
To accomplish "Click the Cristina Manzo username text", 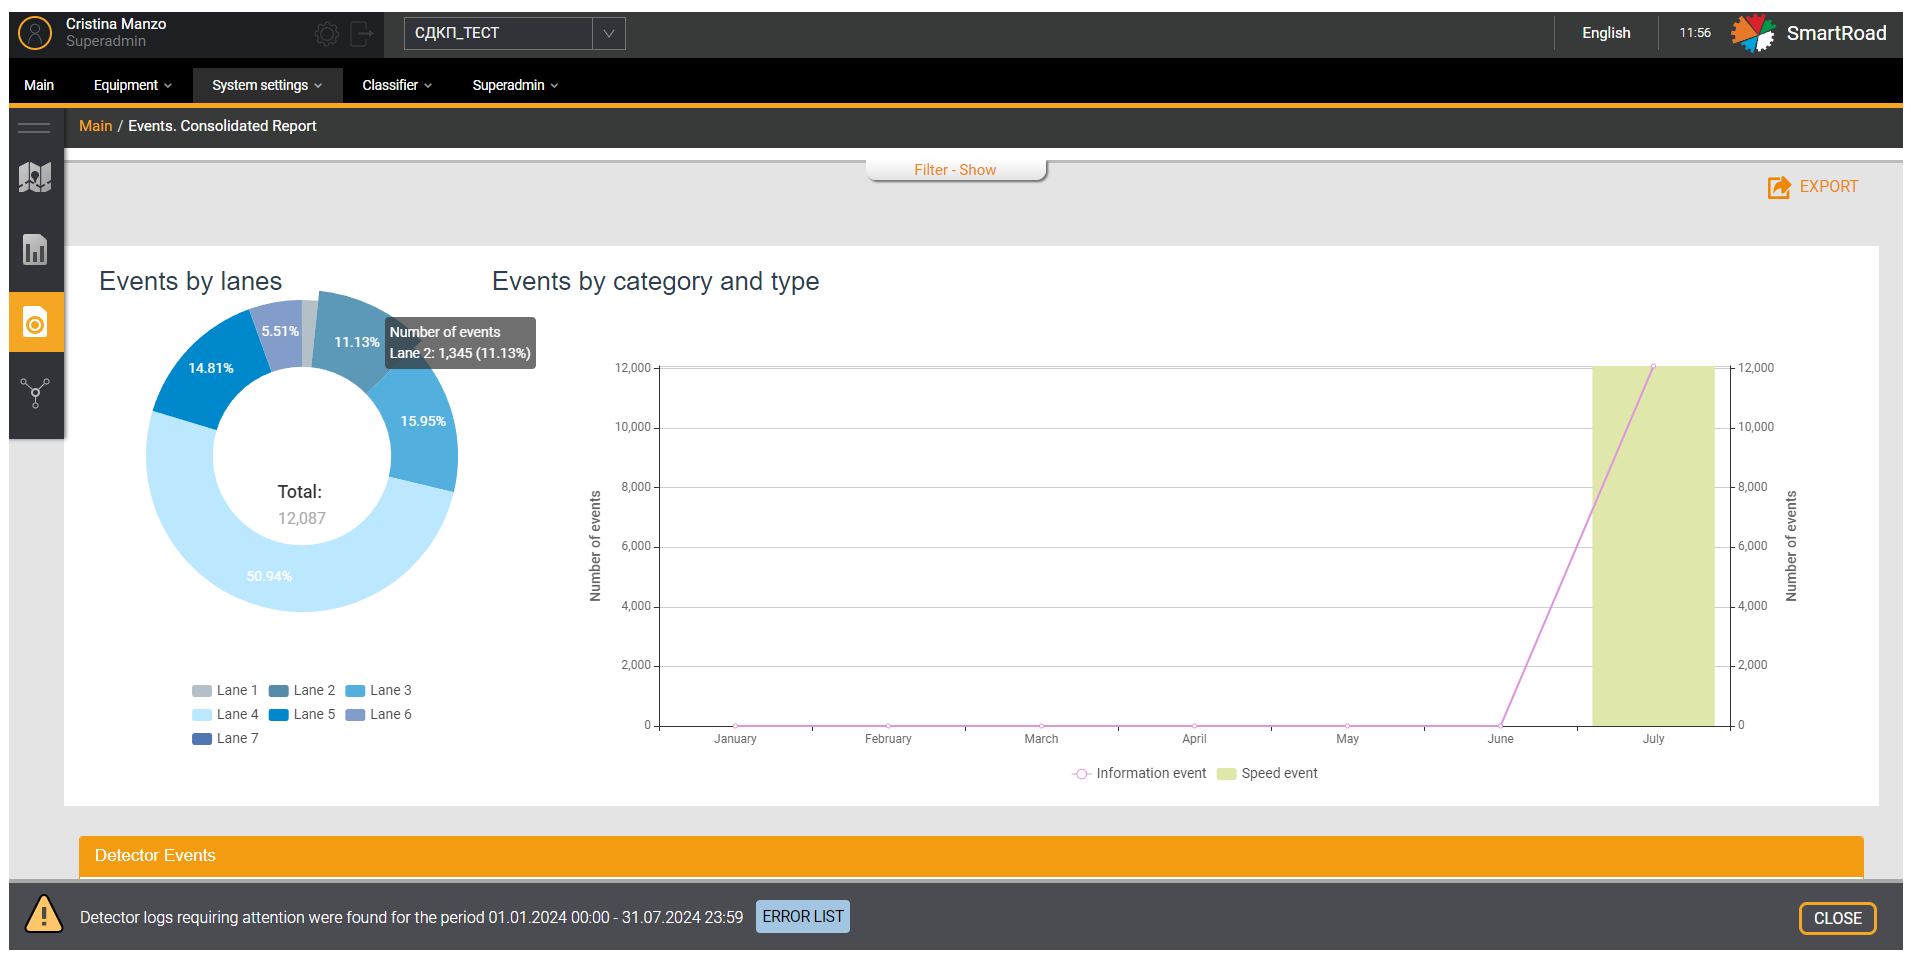I will point(116,24).
